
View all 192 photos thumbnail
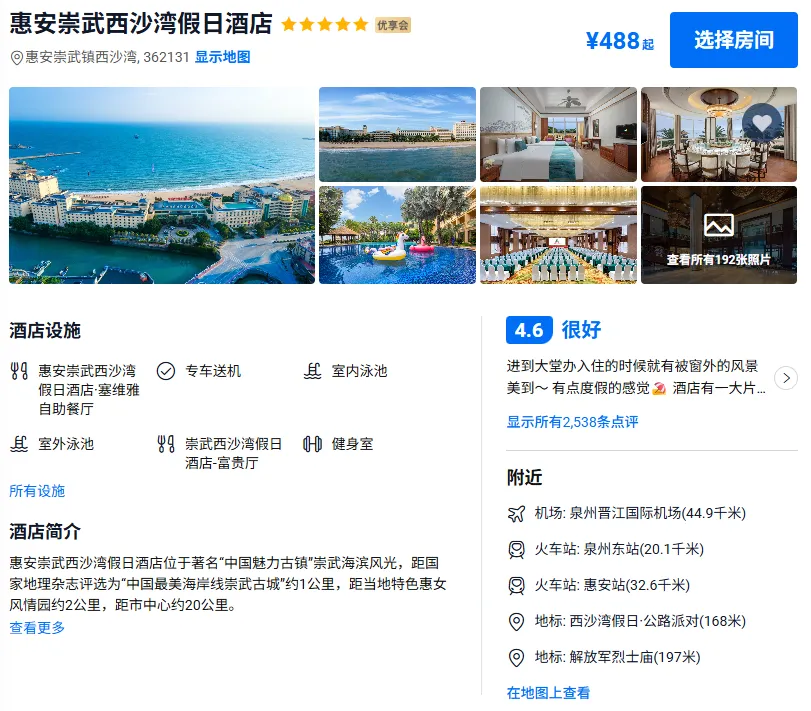719,235
